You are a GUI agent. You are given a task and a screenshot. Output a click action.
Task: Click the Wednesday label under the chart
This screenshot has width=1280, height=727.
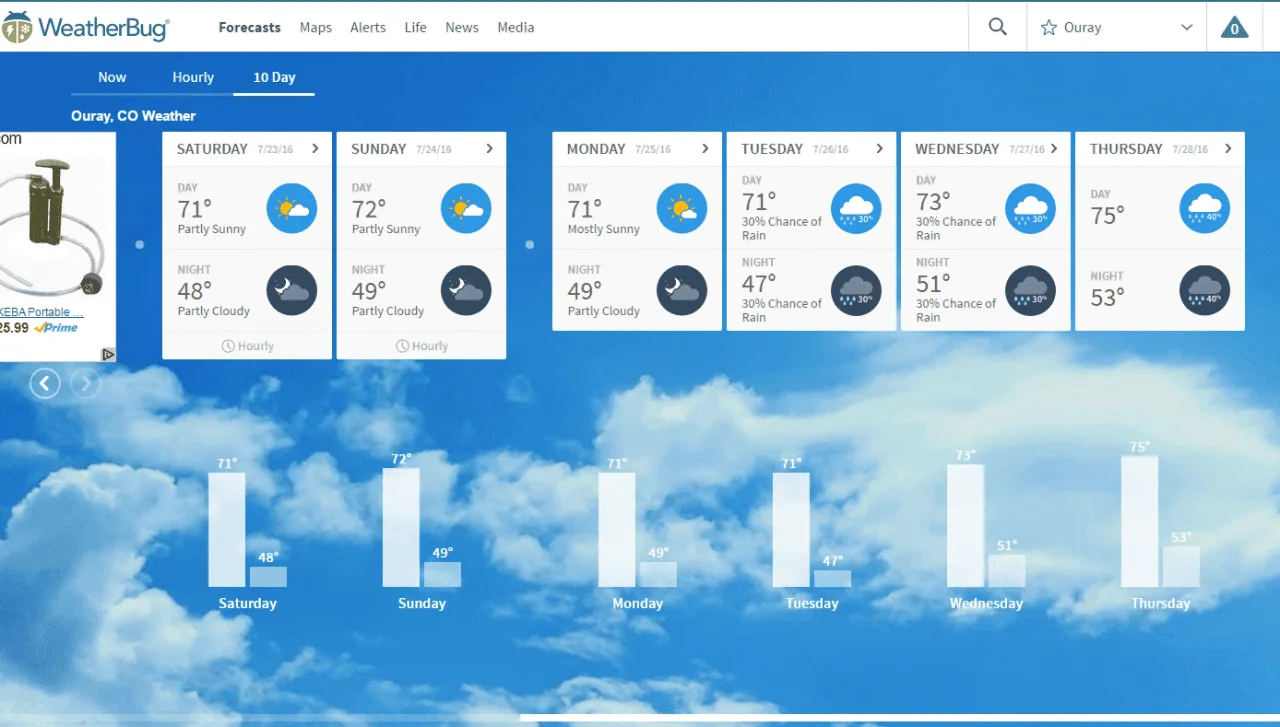point(986,603)
